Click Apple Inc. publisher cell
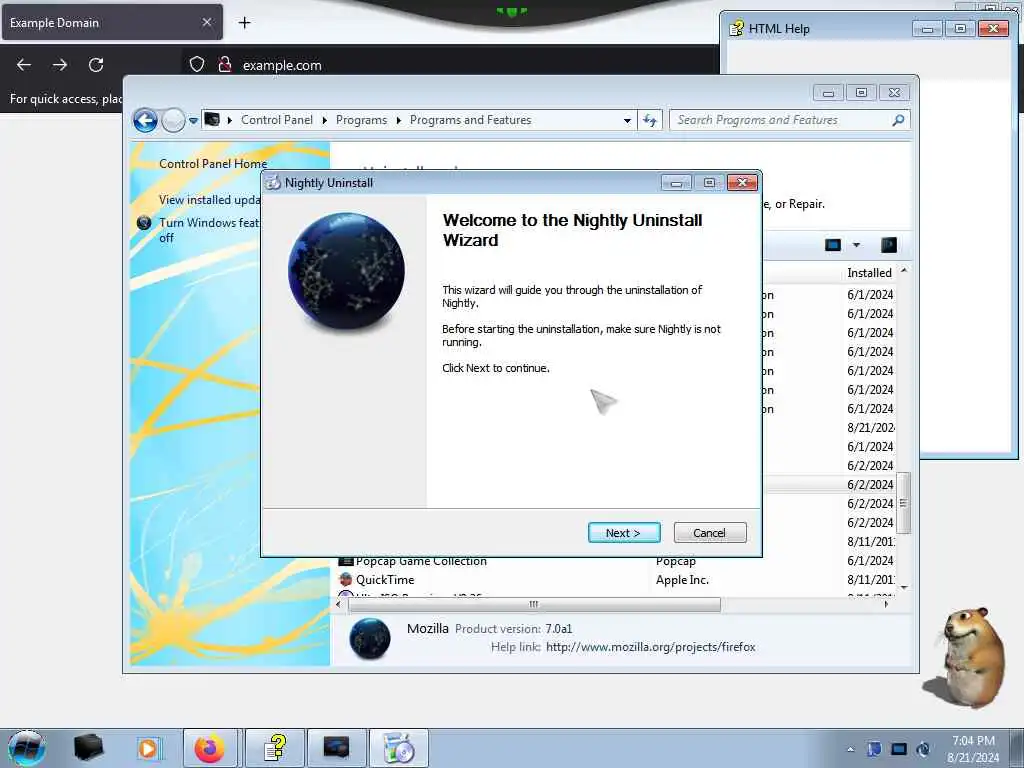Image resolution: width=1024 pixels, height=768 pixels. (682, 580)
